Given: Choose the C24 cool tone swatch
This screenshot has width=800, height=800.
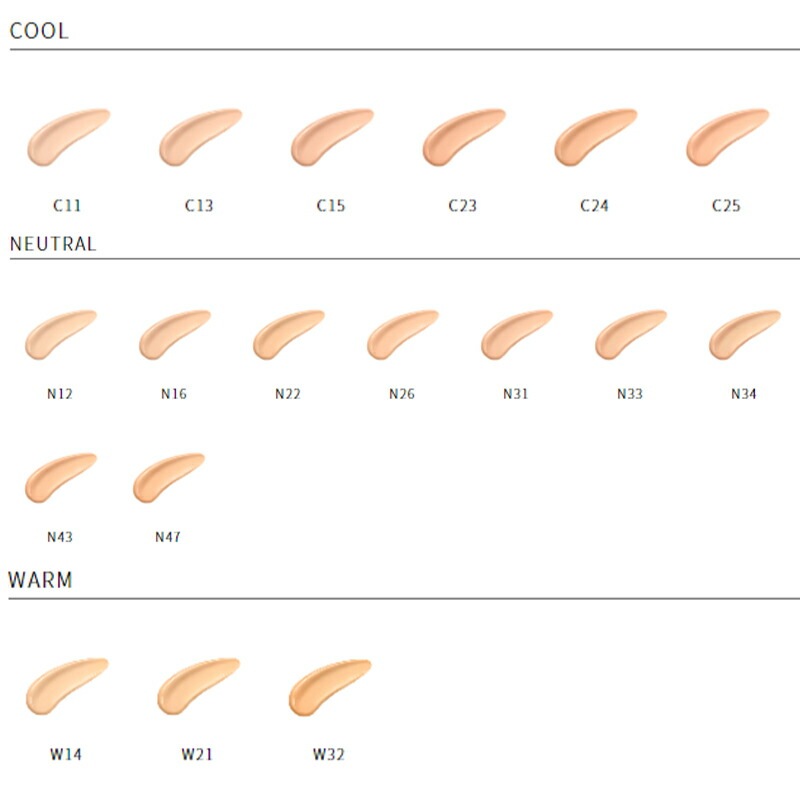Looking at the screenshot, I should point(592,138).
